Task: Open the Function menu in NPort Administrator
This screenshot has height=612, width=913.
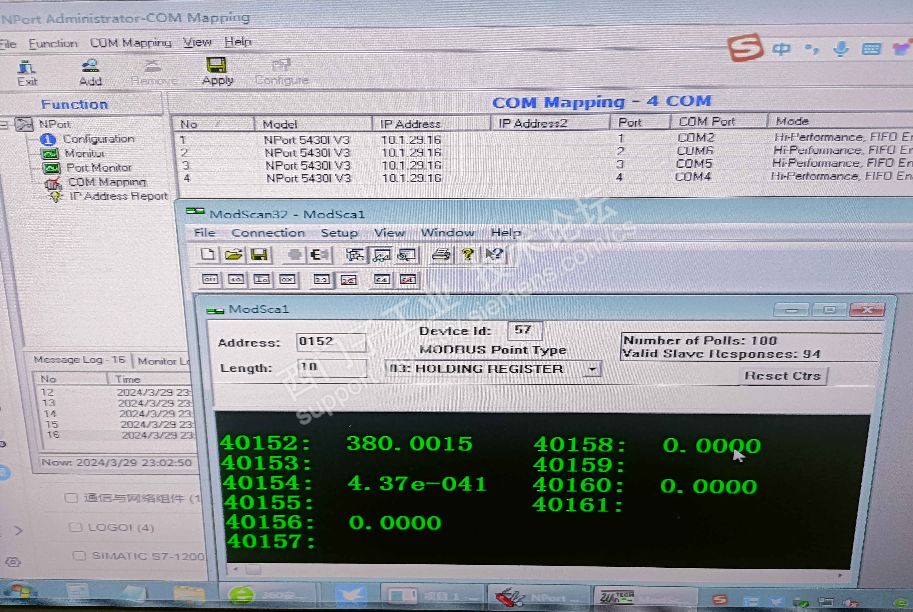Action: point(52,43)
